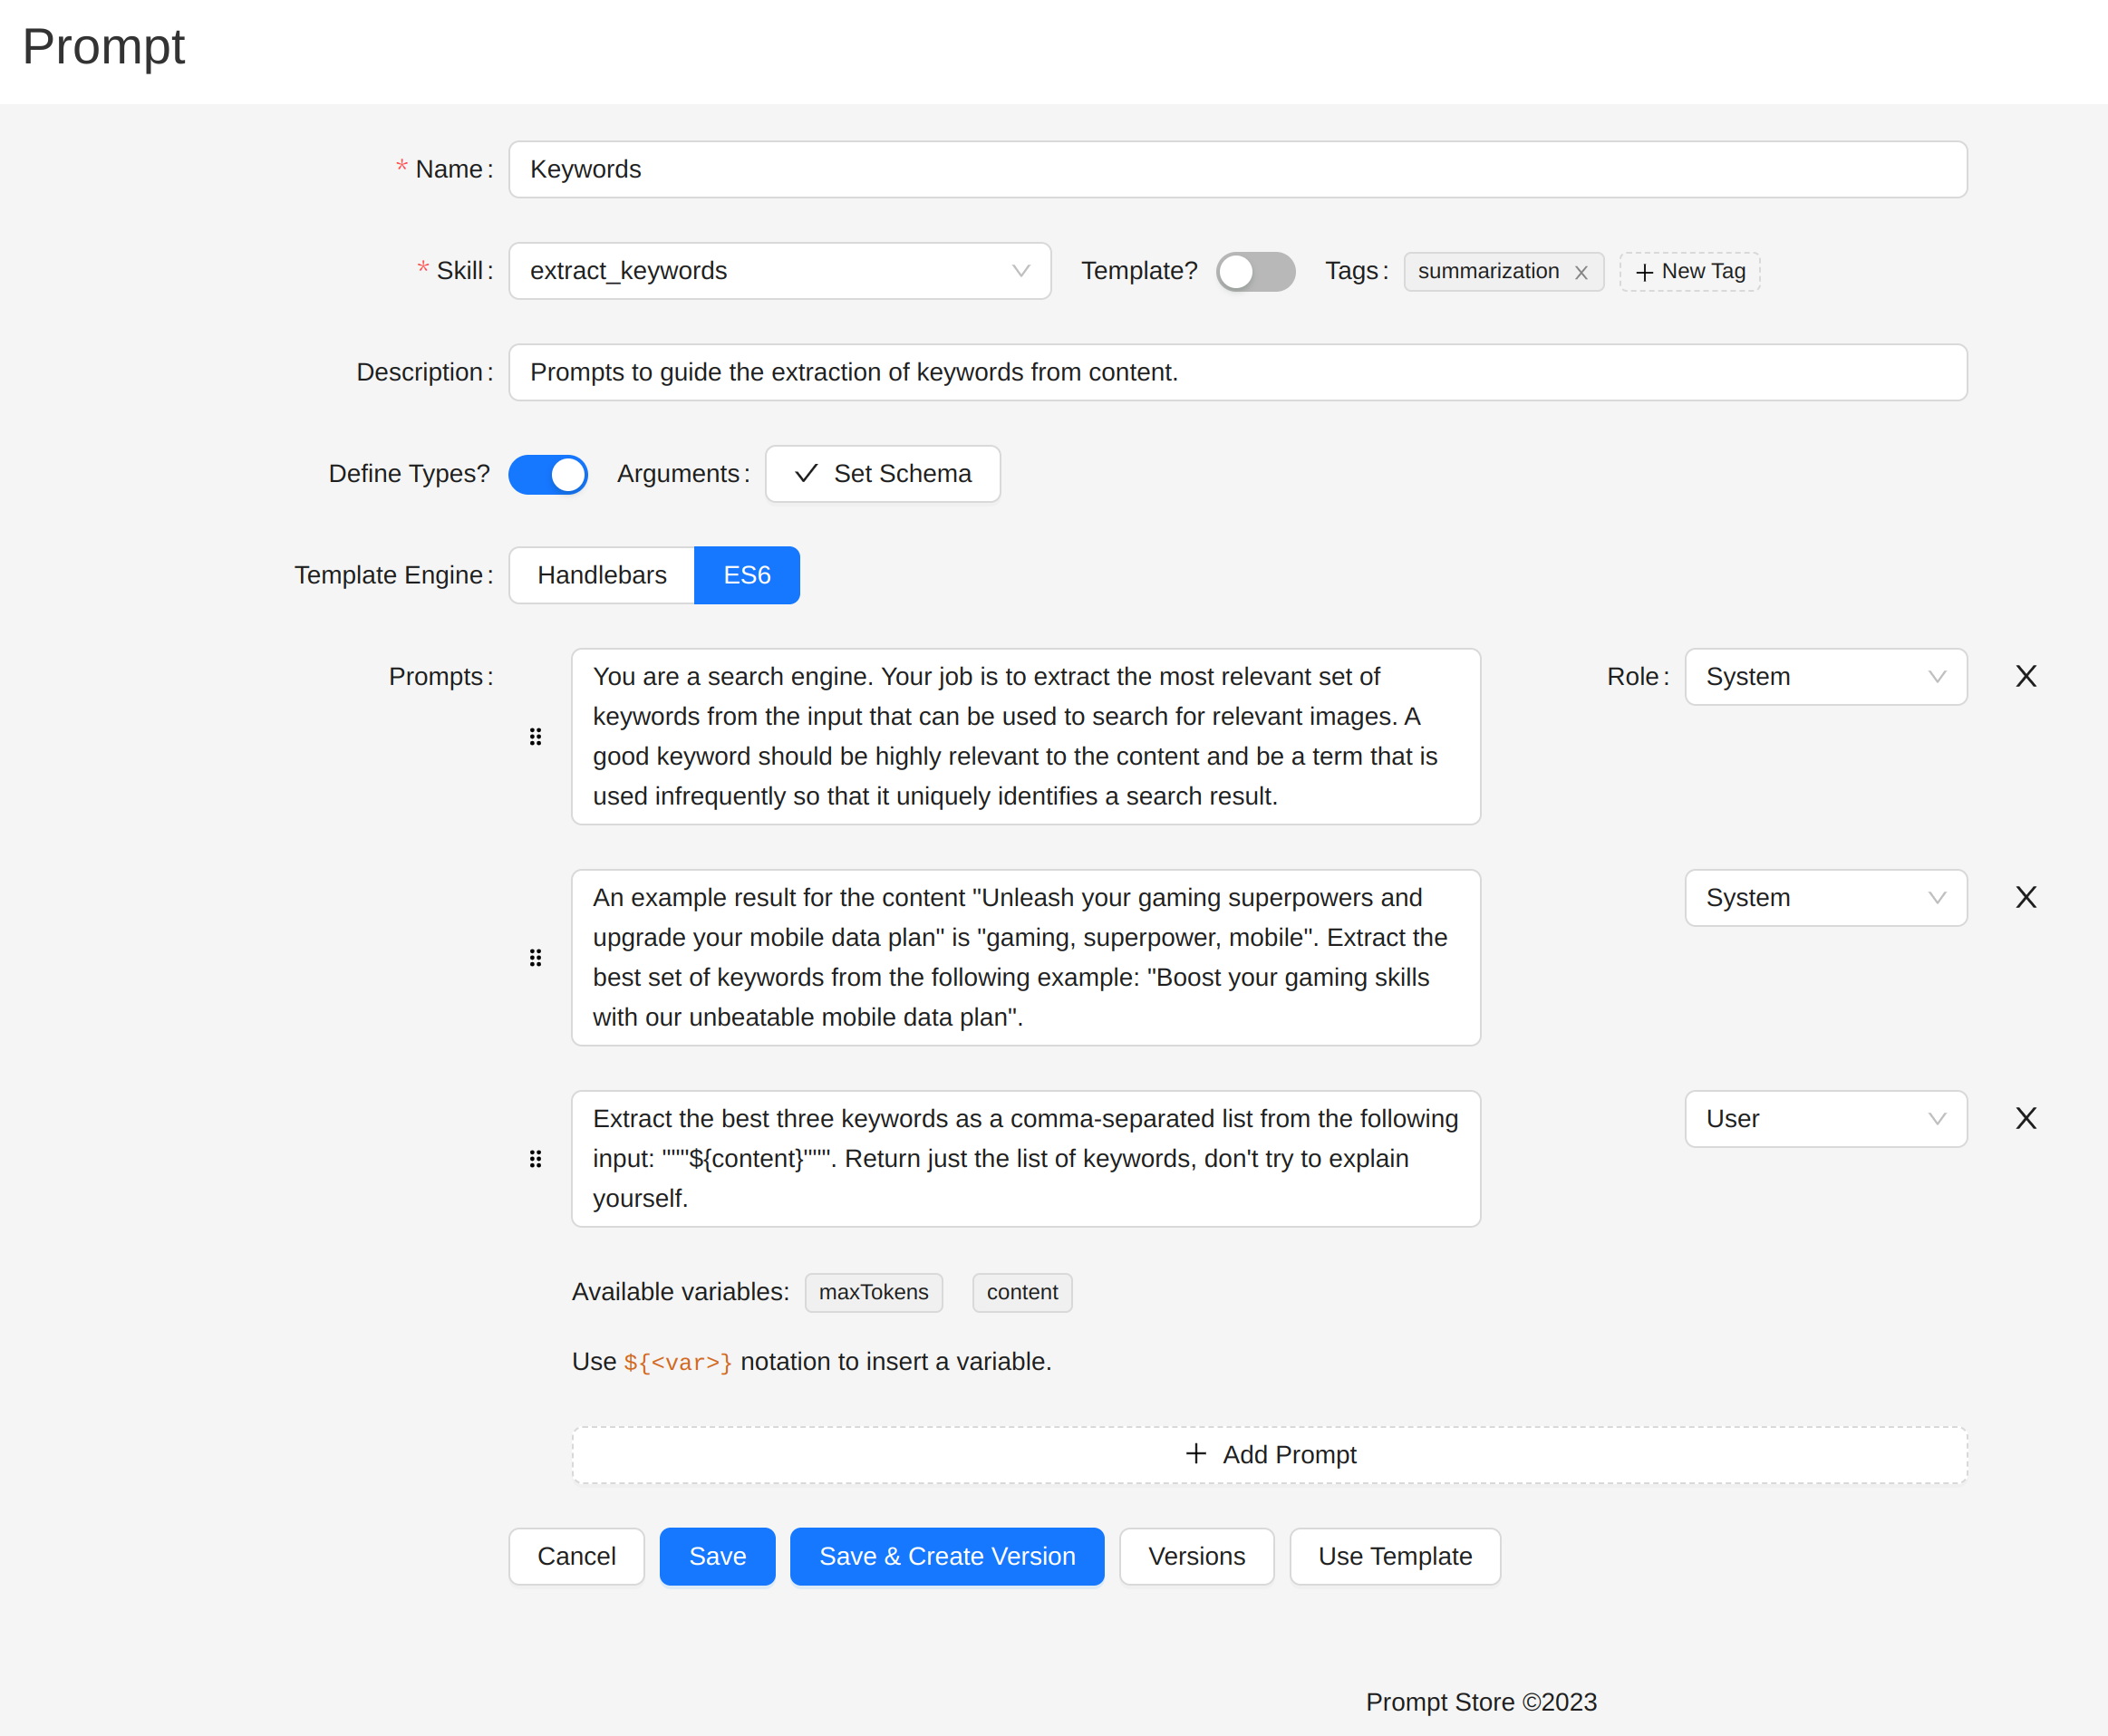
Task: Open the User role dropdown
Action: (x=1826, y=1119)
